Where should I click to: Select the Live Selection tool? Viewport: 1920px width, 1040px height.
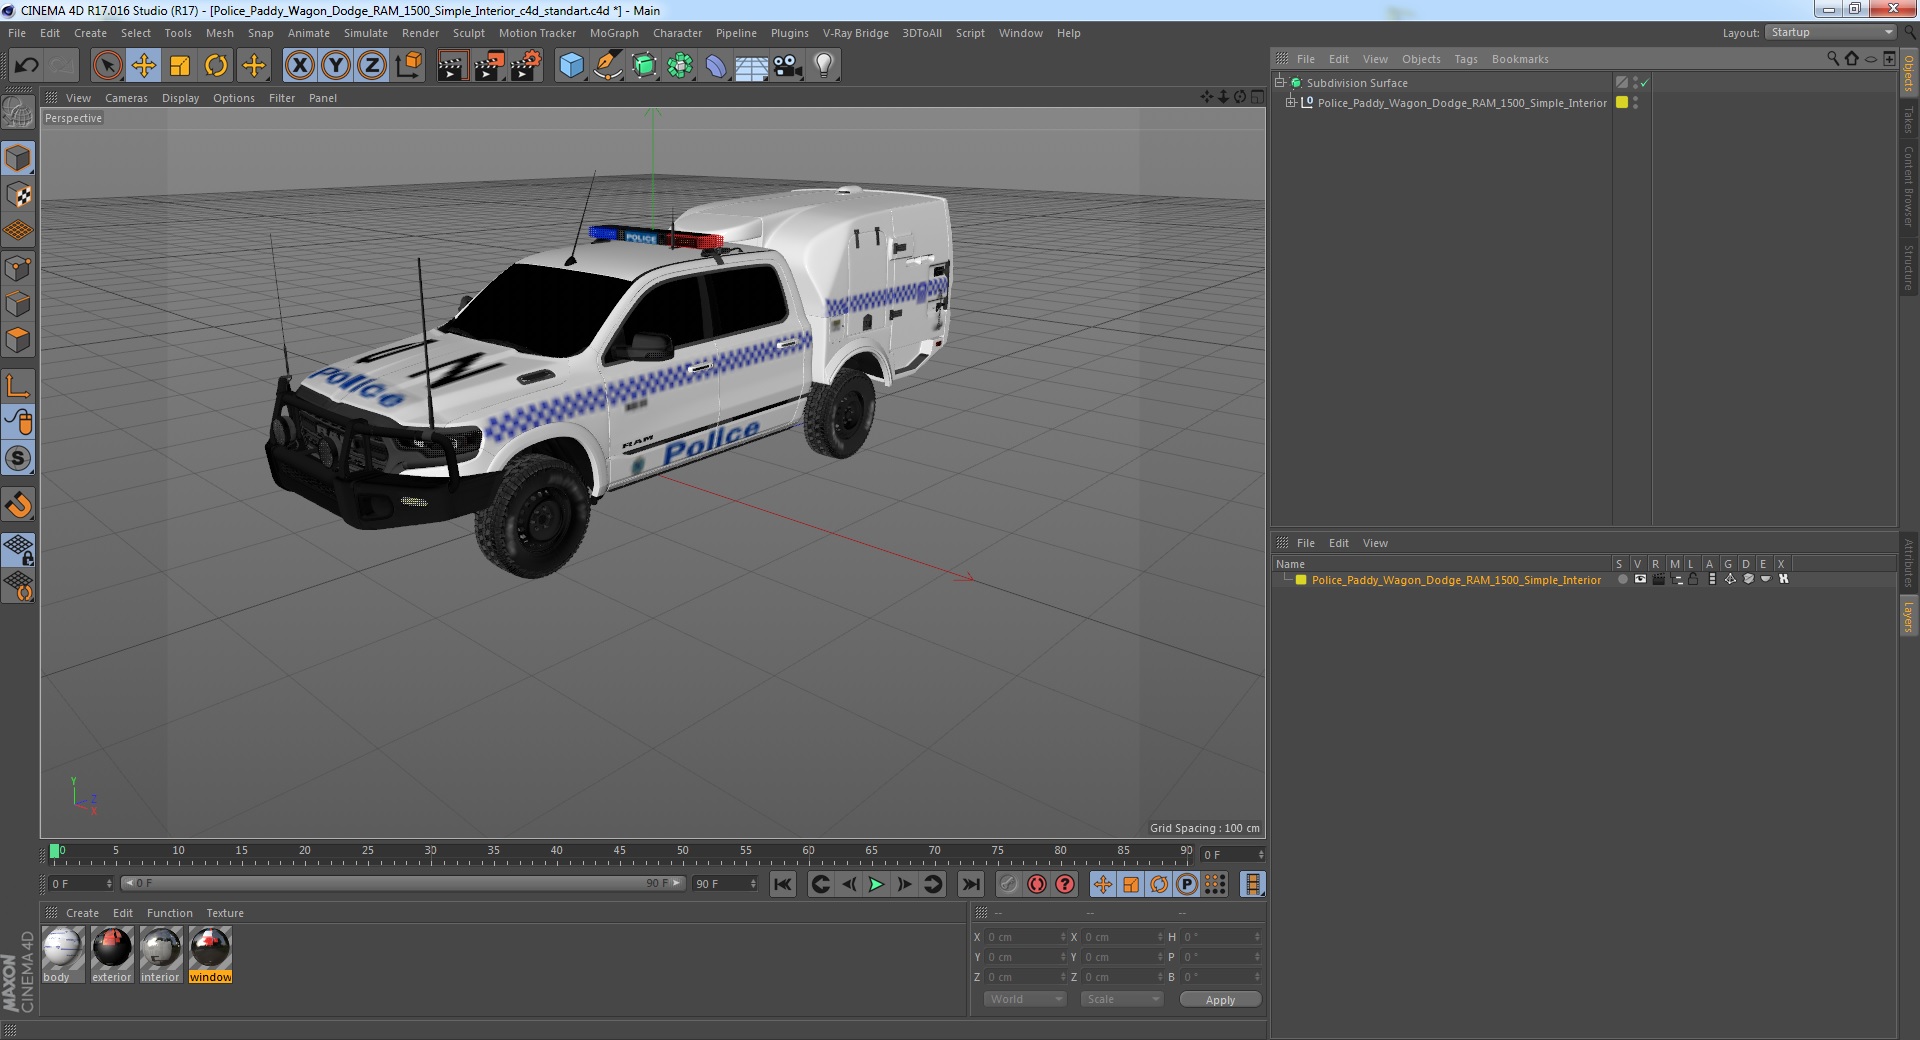click(107, 66)
